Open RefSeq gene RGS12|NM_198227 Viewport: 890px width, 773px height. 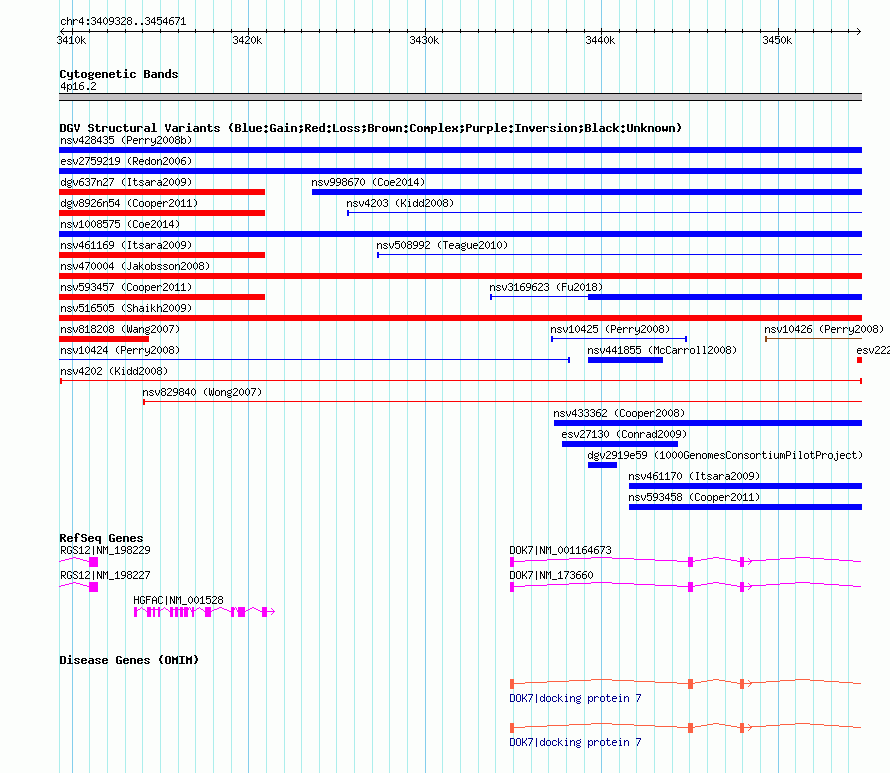coord(78,587)
